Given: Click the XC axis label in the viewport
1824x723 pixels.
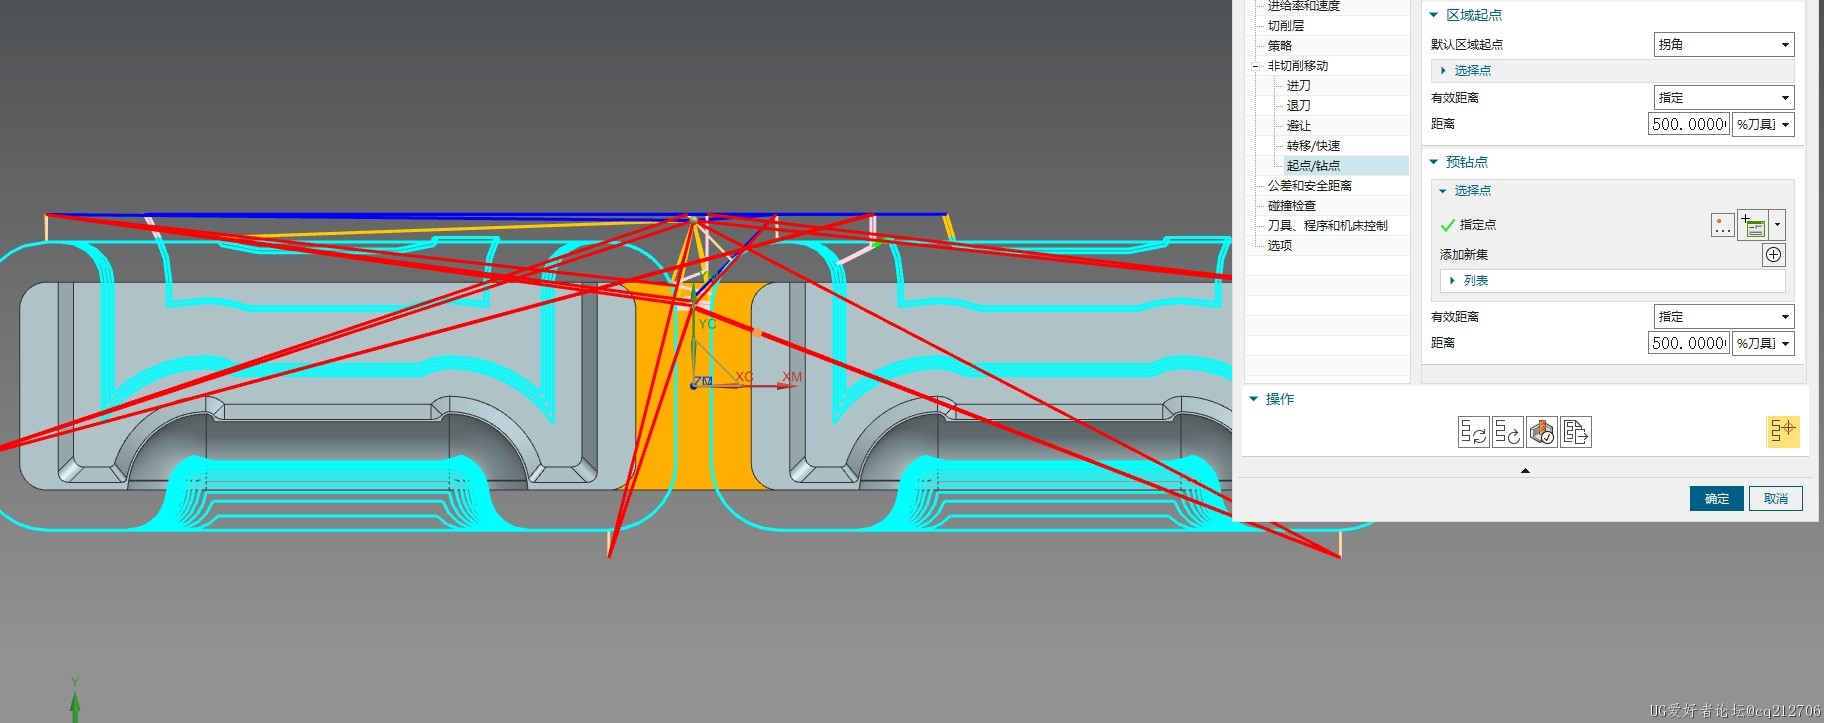Looking at the screenshot, I should (744, 377).
